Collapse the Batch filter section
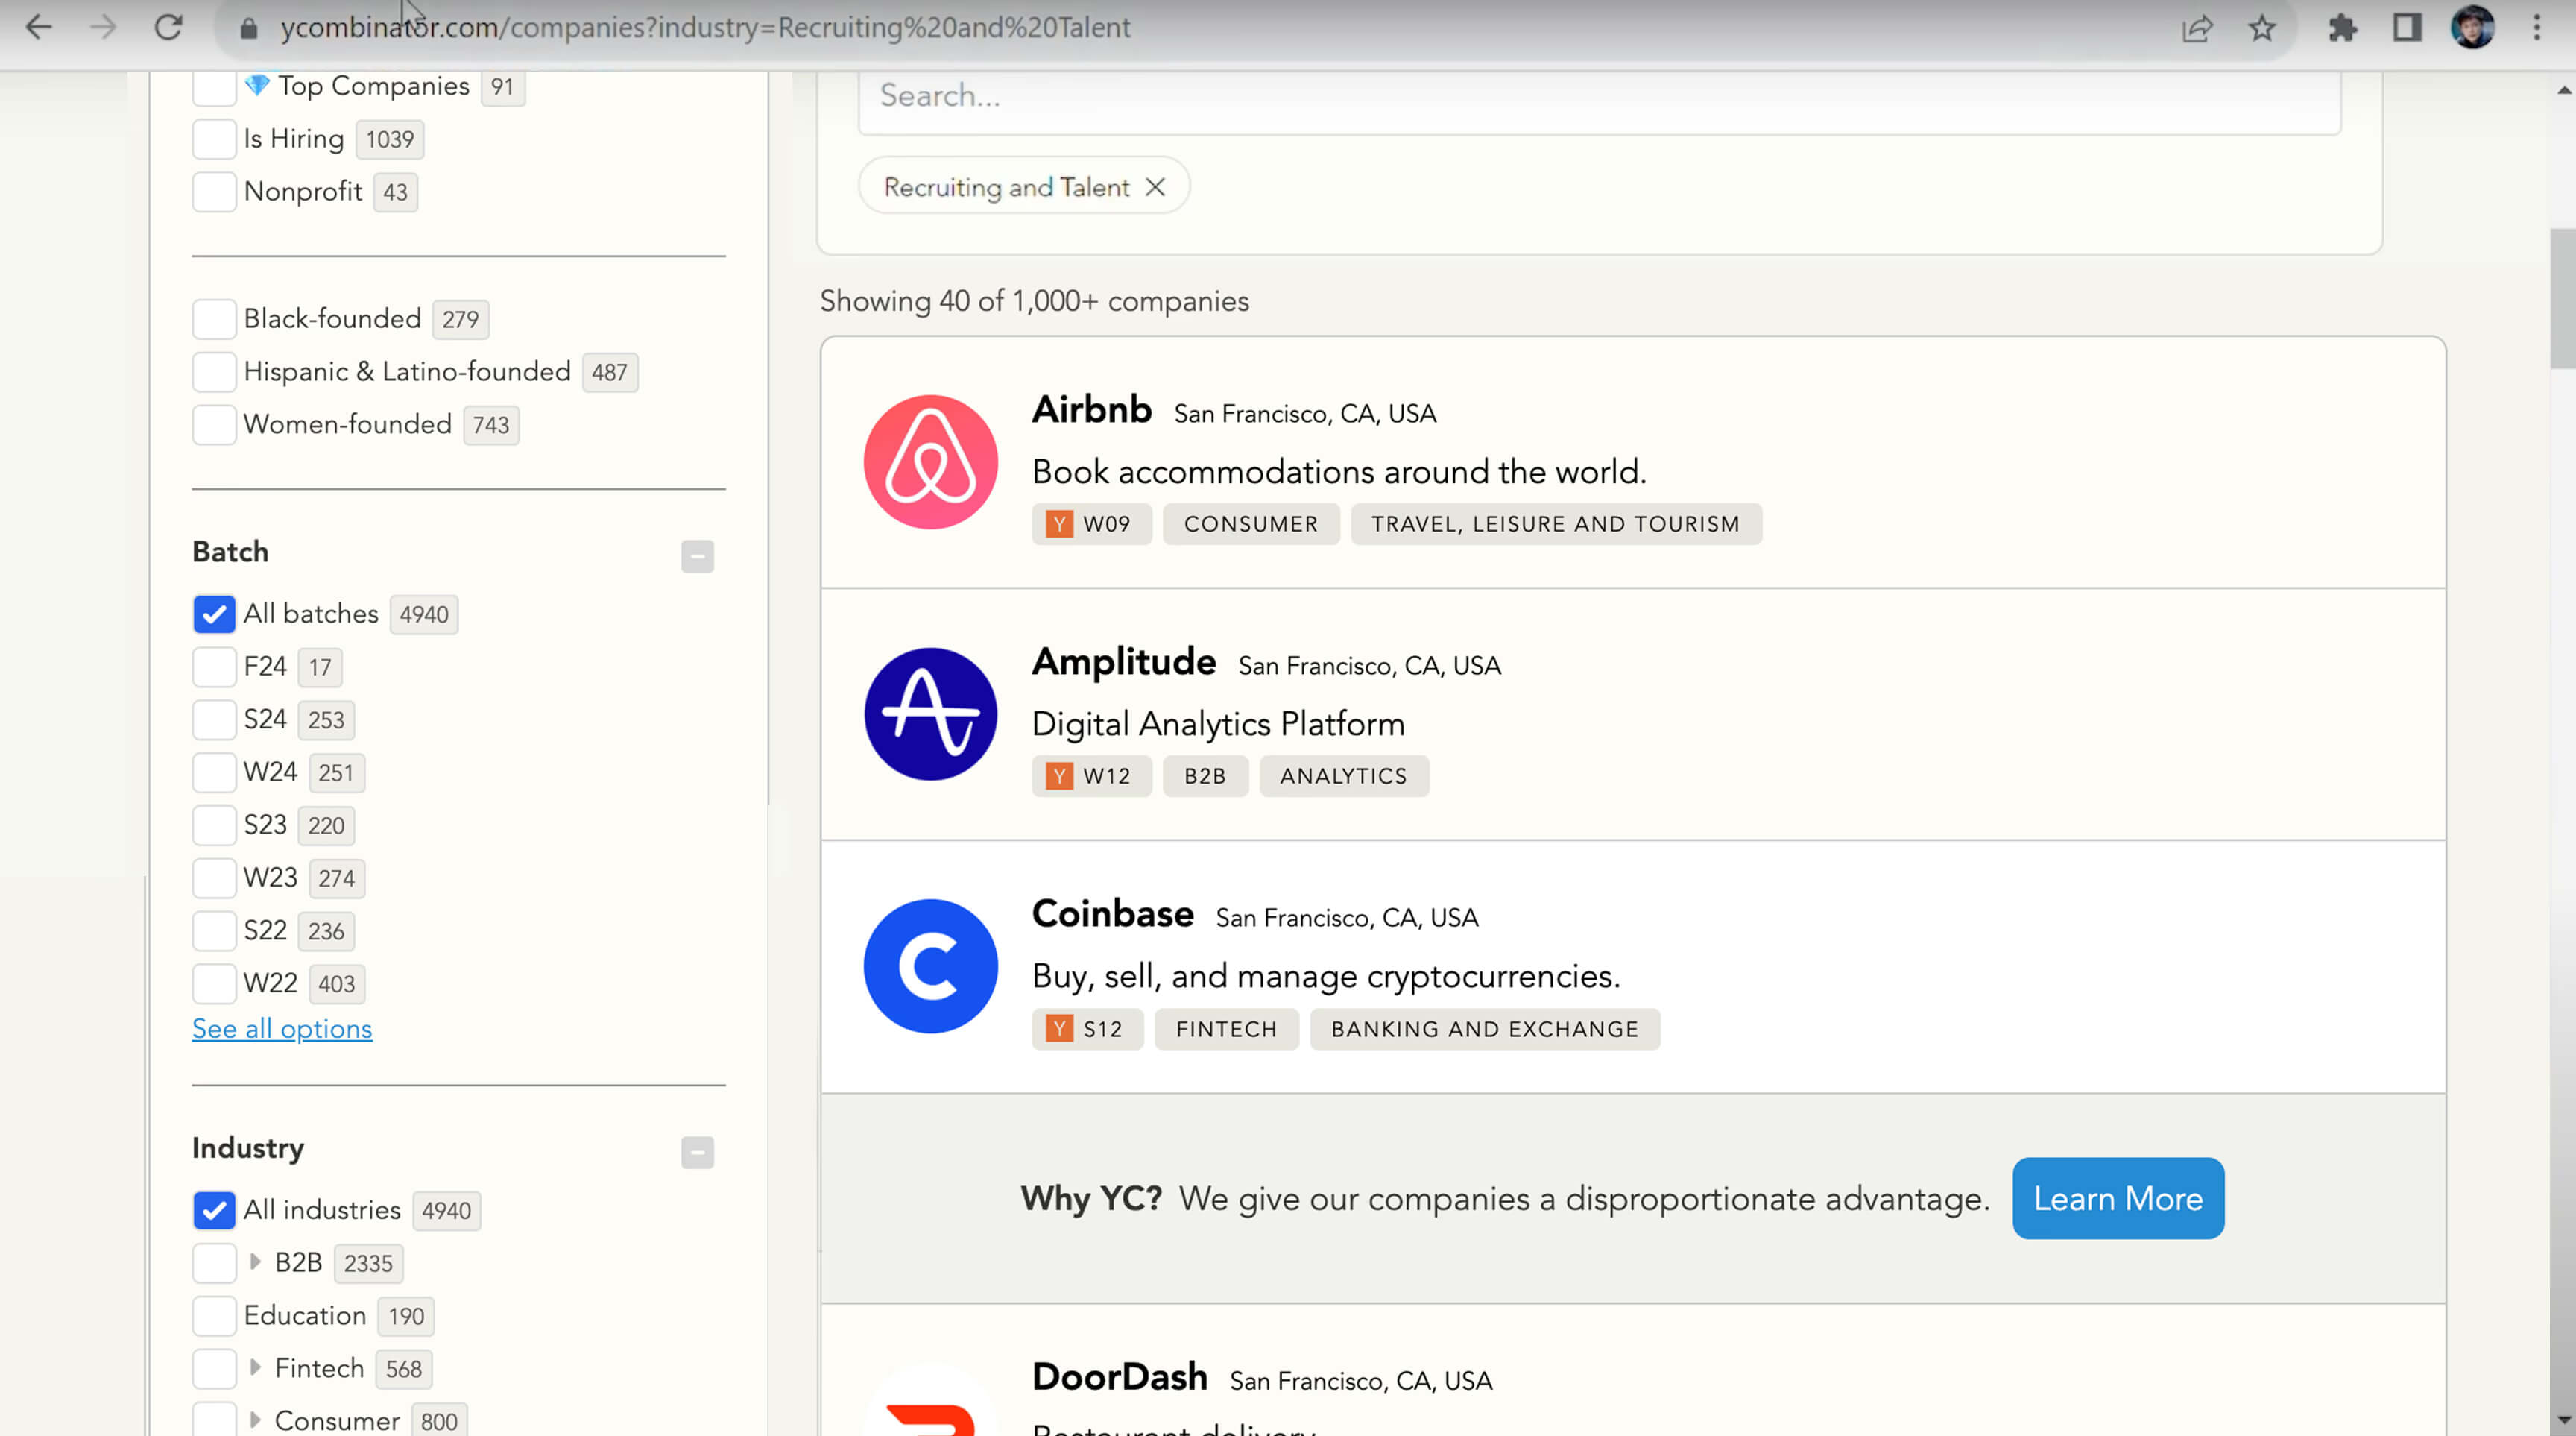This screenshot has height=1436, width=2576. tap(697, 556)
